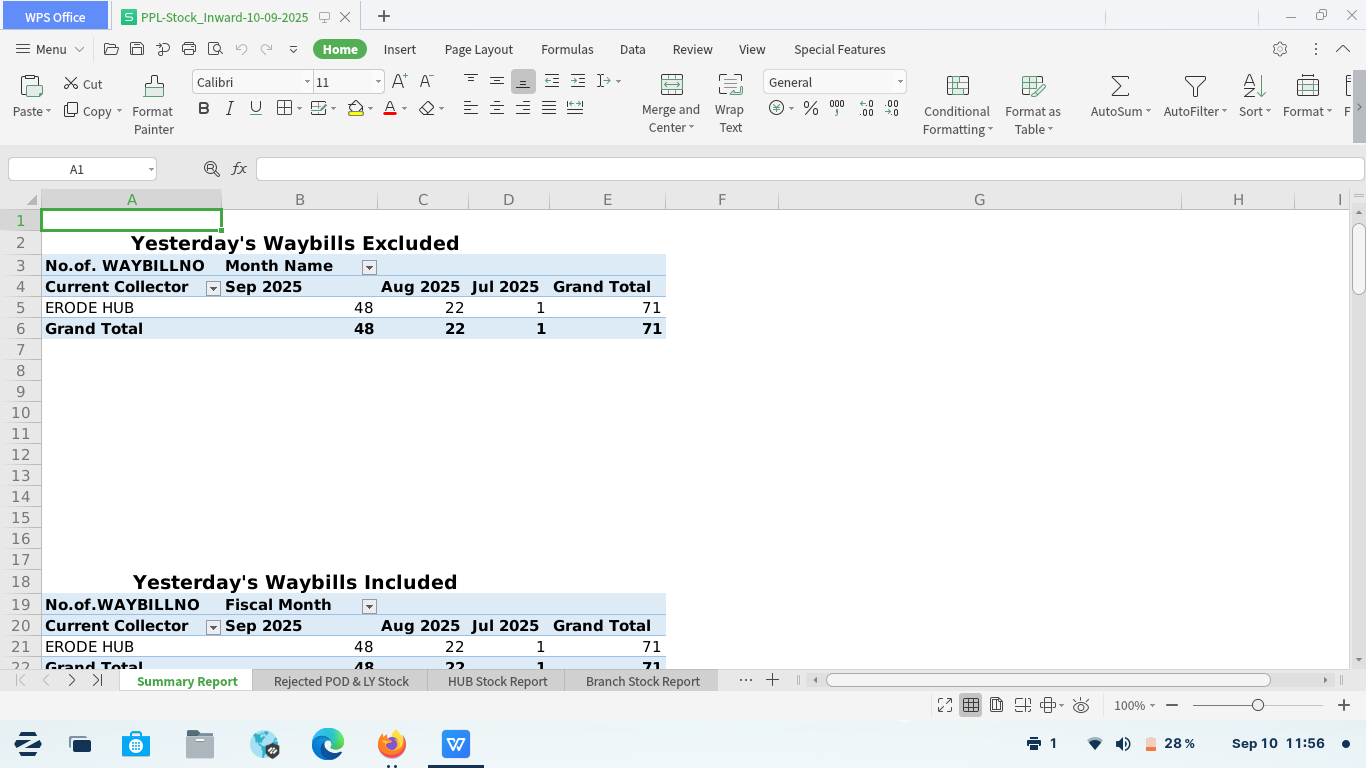Click the AutoFilter funnel icon
The height and width of the screenshot is (768, 1366).
pos(1194,86)
